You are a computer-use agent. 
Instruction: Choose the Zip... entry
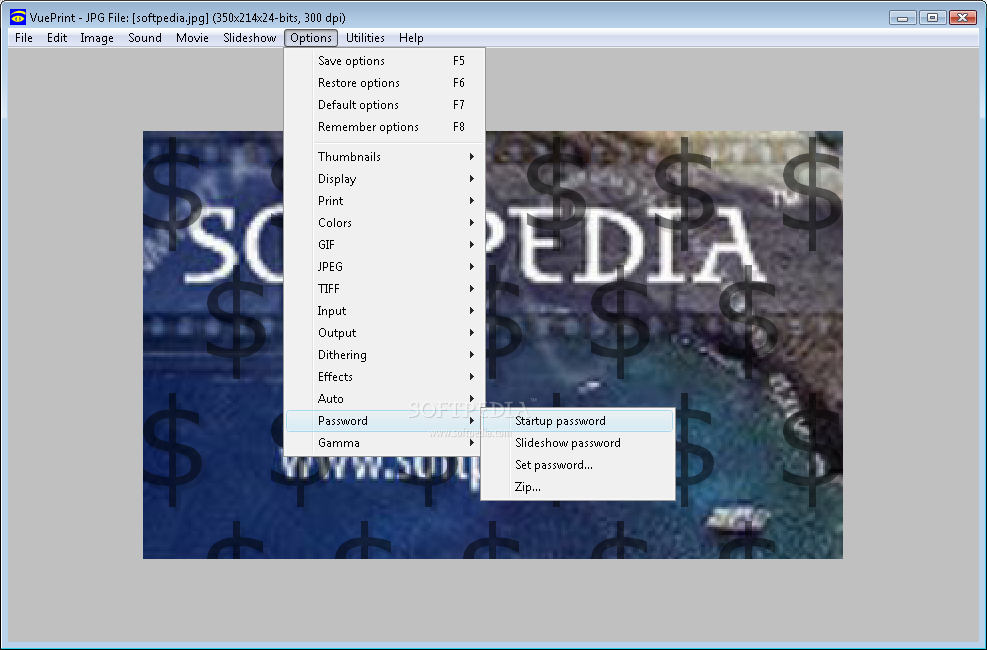click(x=578, y=487)
